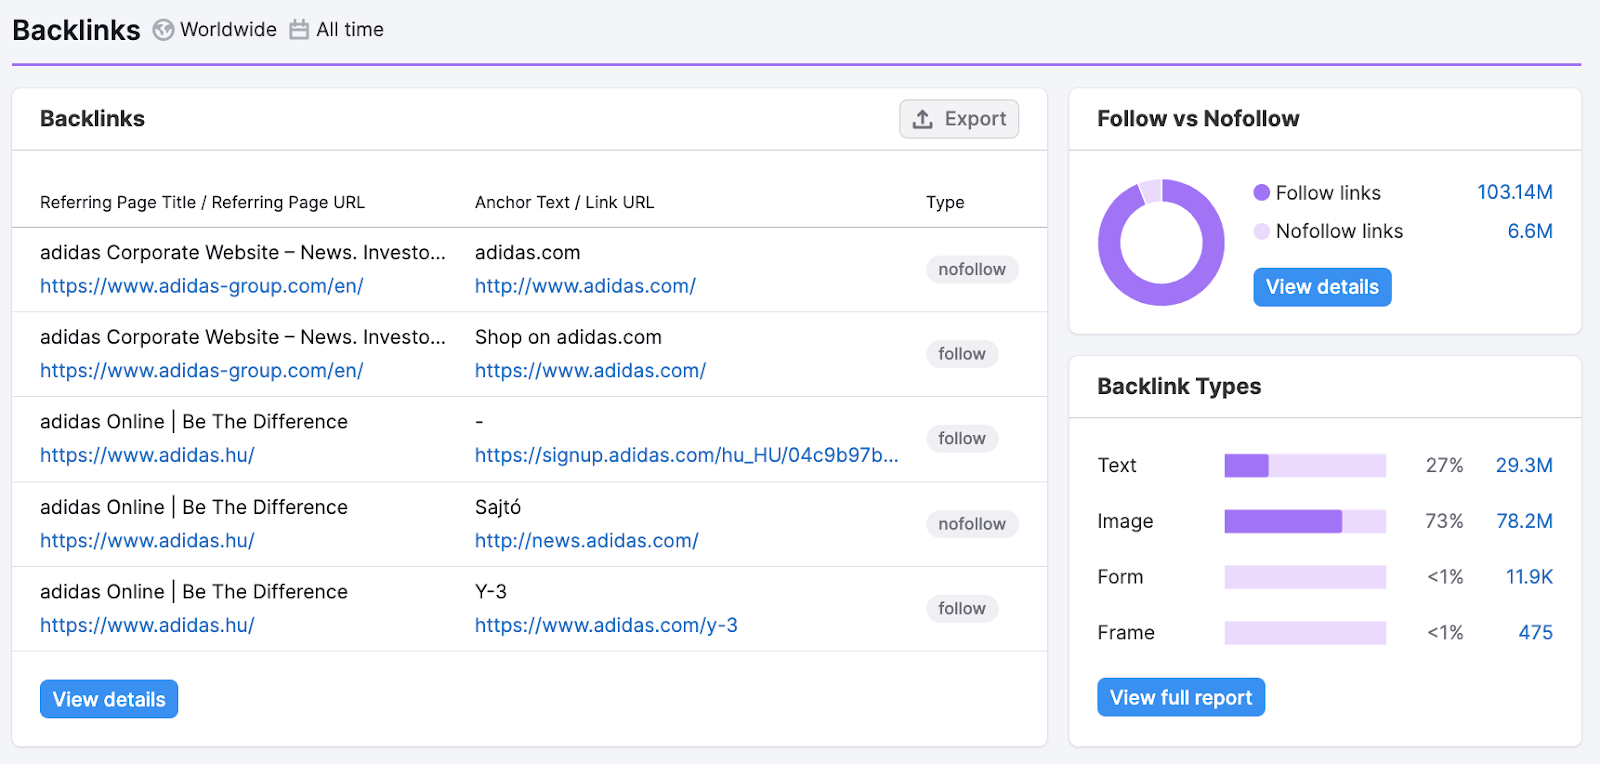
Task: Open the 103.14M follow links count
Action: pos(1515,192)
